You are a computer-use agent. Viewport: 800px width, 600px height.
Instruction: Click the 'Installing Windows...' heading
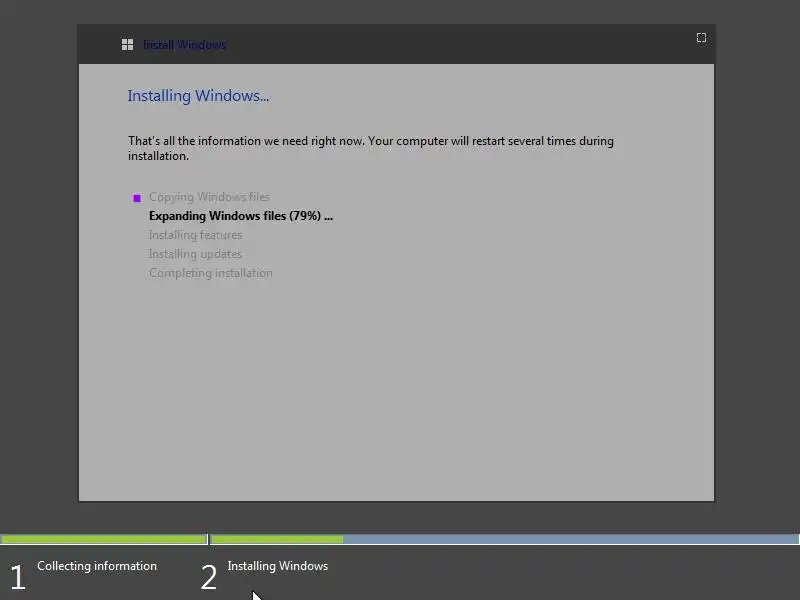pos(198,95)
